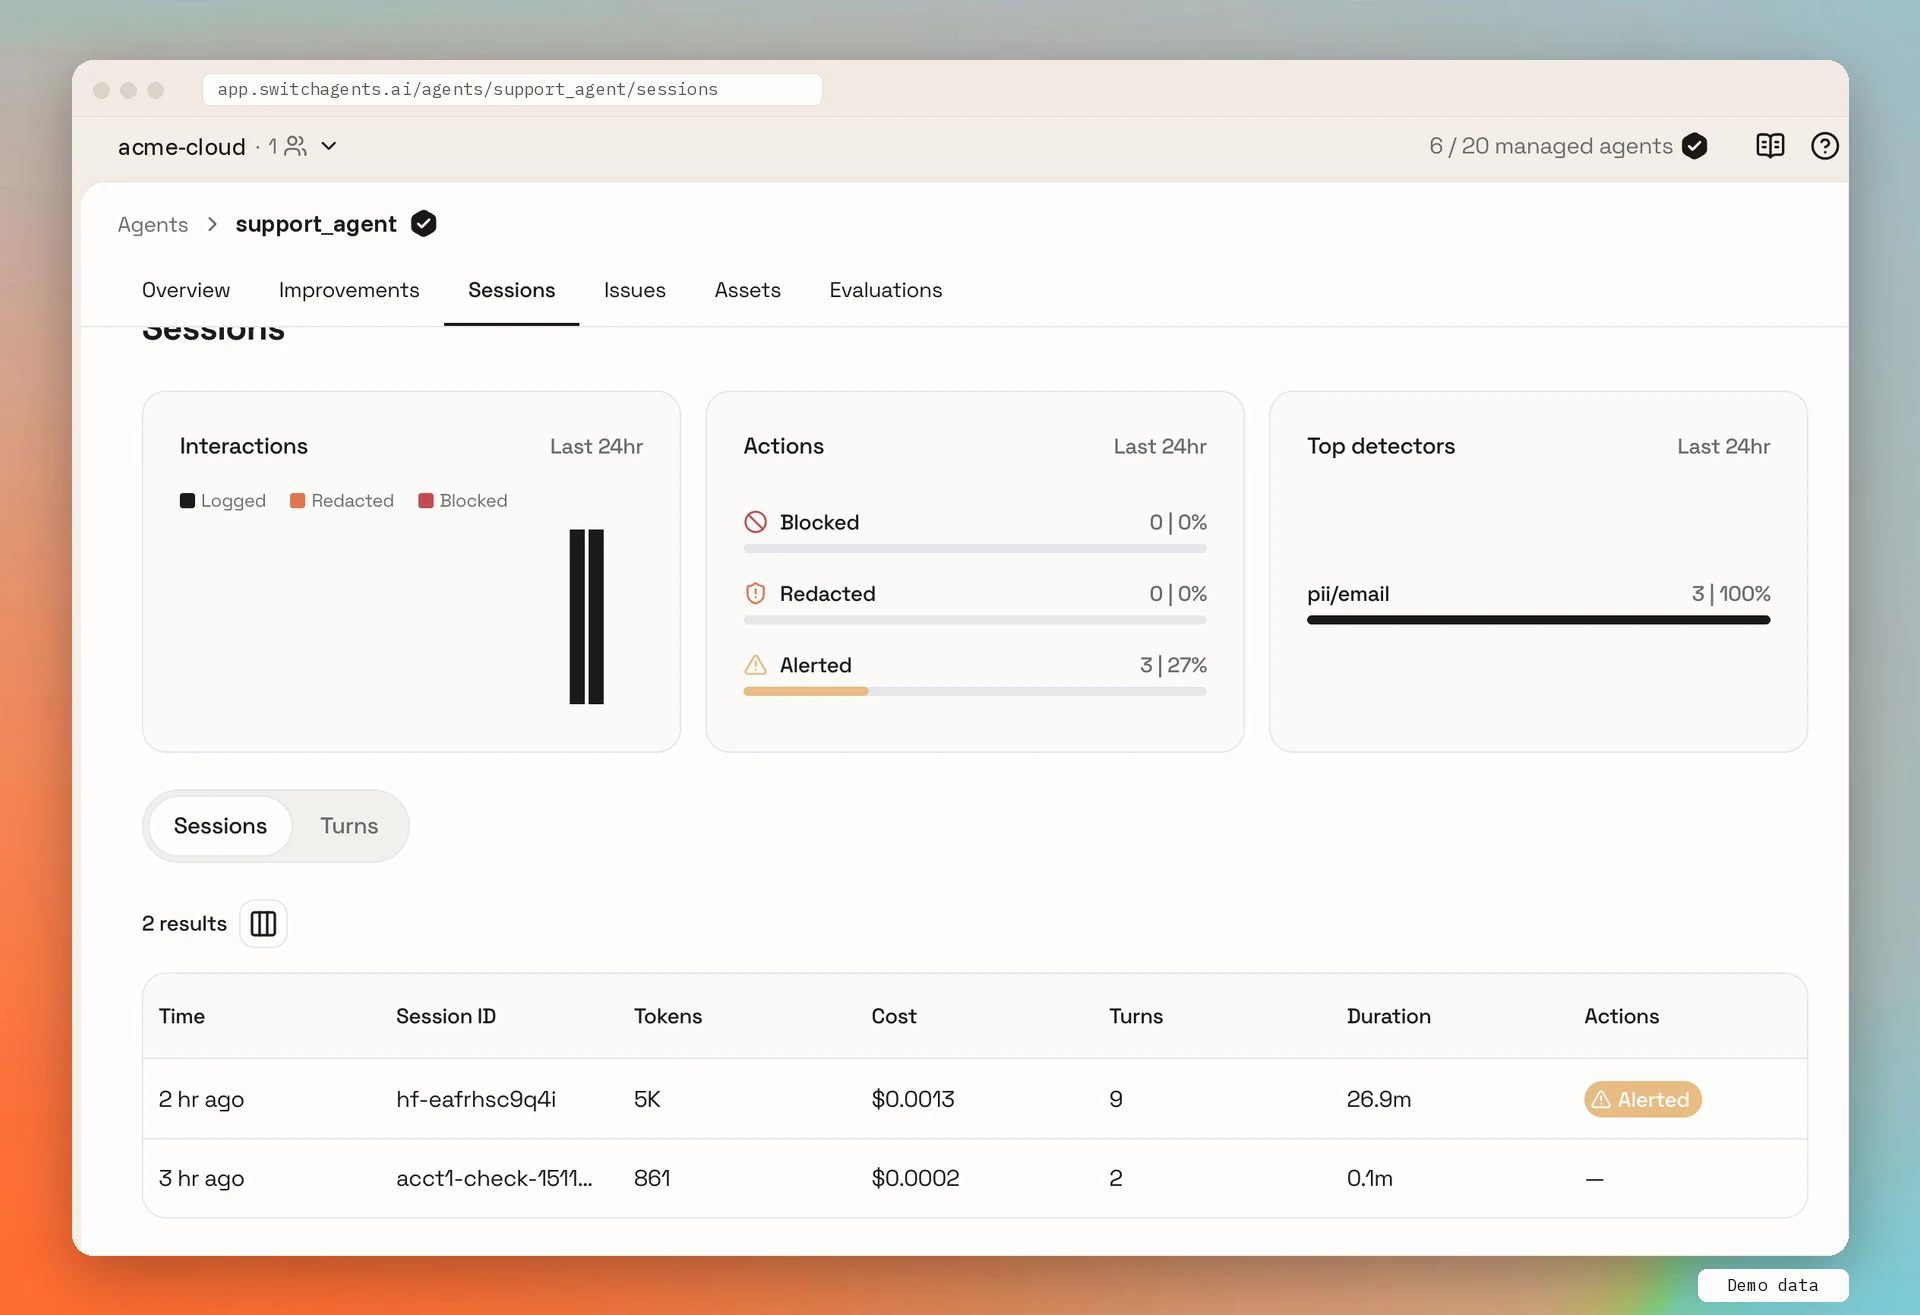This screenshot has height=1315, width=1920.
Task: Expand the acme-cloud workspace dropdown
Action: 329,146
